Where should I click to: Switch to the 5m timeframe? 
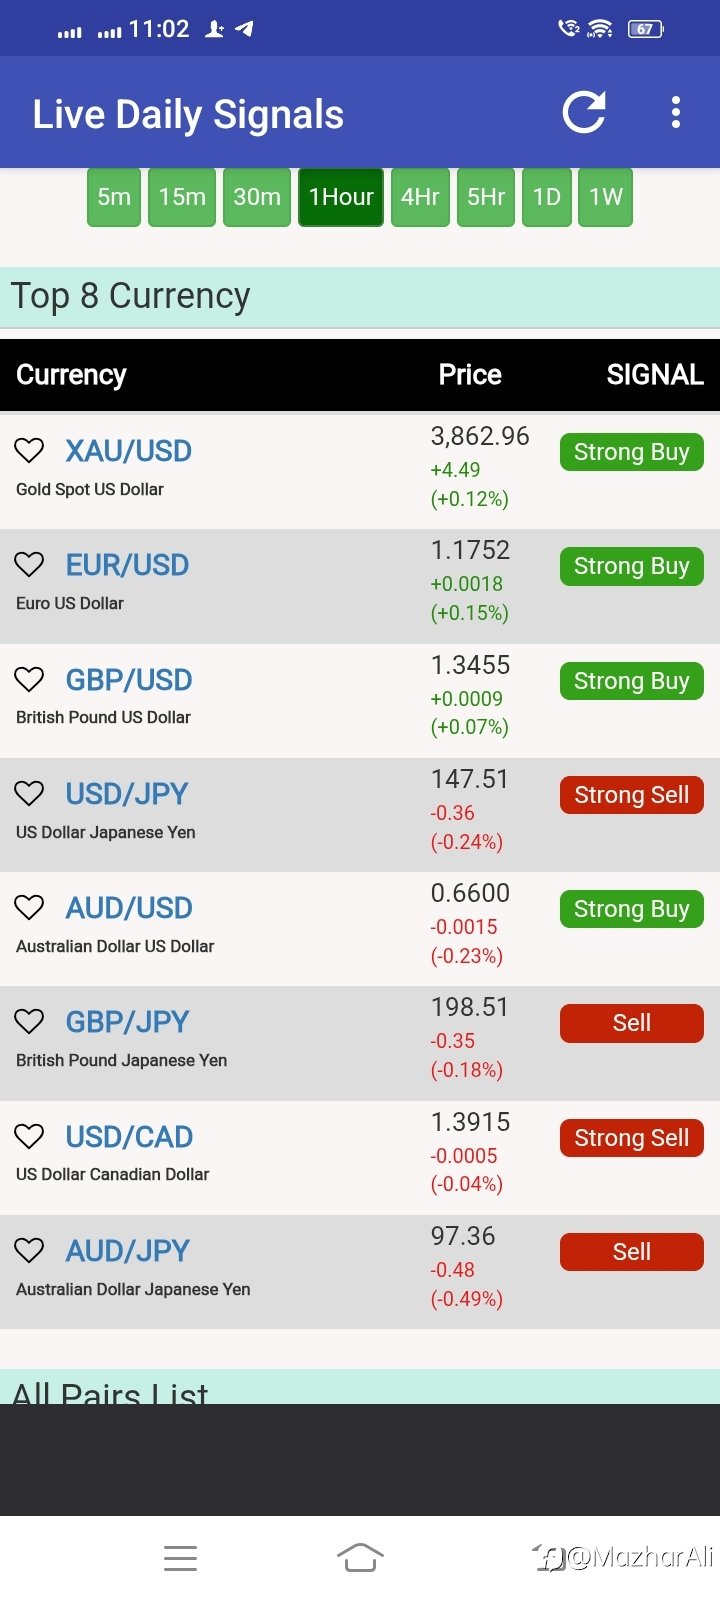[114, 197]
